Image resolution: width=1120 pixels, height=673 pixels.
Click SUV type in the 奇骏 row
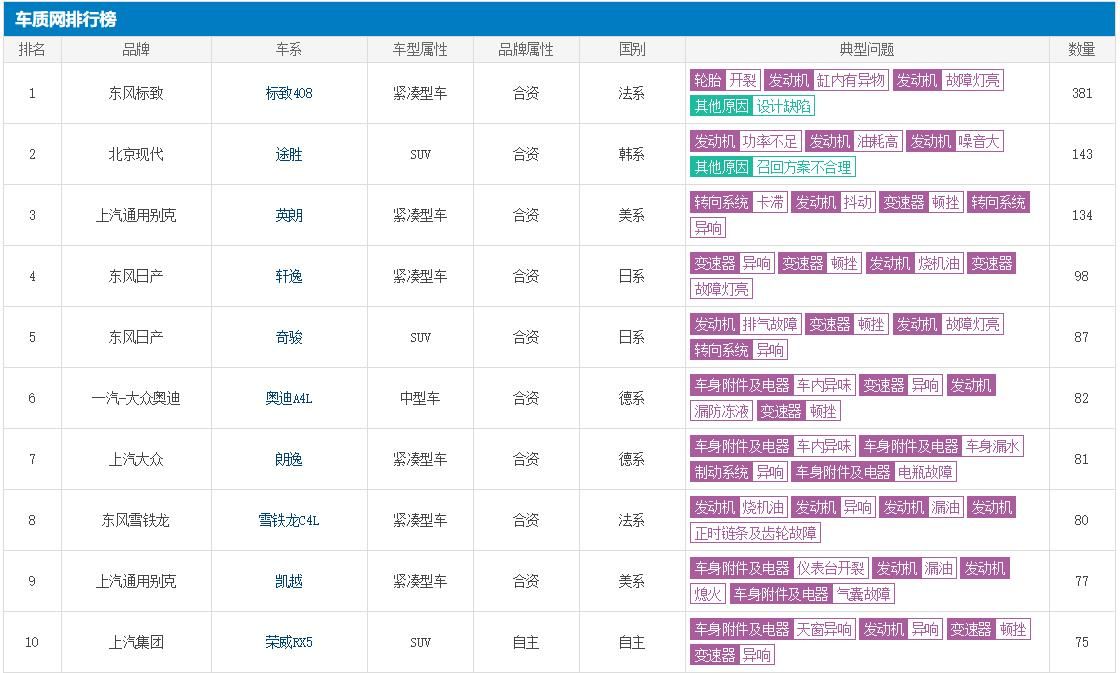point(420,337)
